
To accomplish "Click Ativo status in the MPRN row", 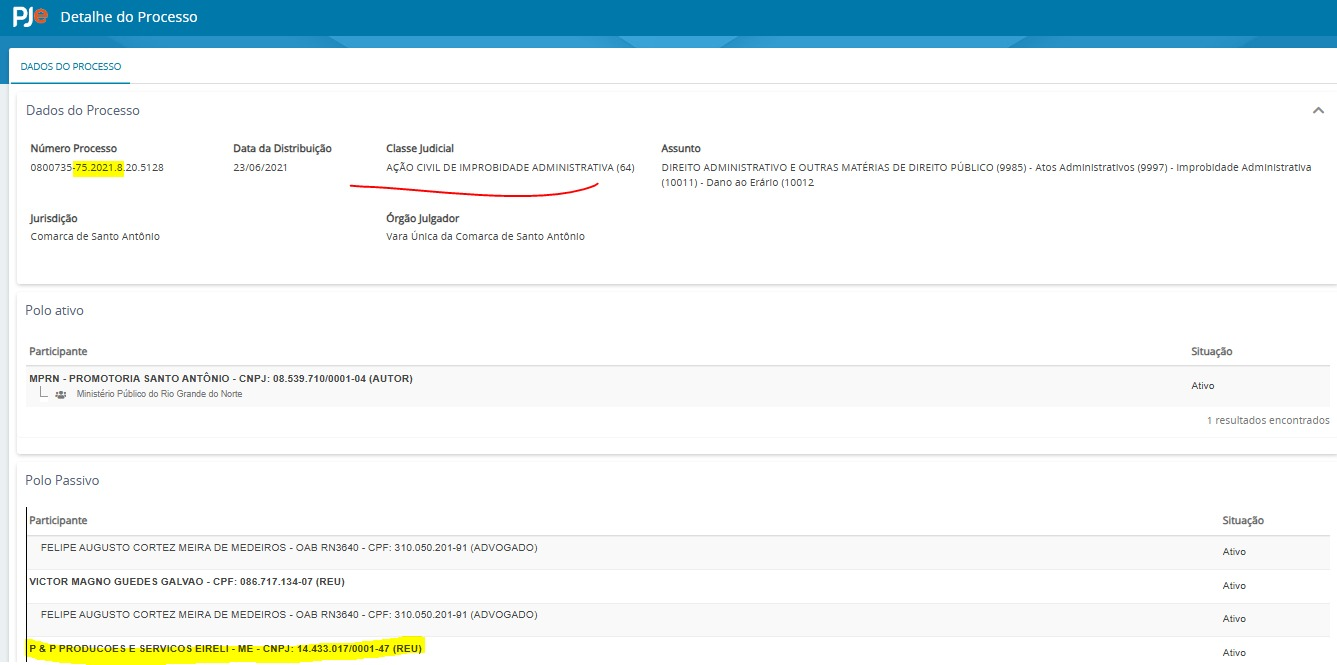I will pyautogui.click(x=1203, y=386).
